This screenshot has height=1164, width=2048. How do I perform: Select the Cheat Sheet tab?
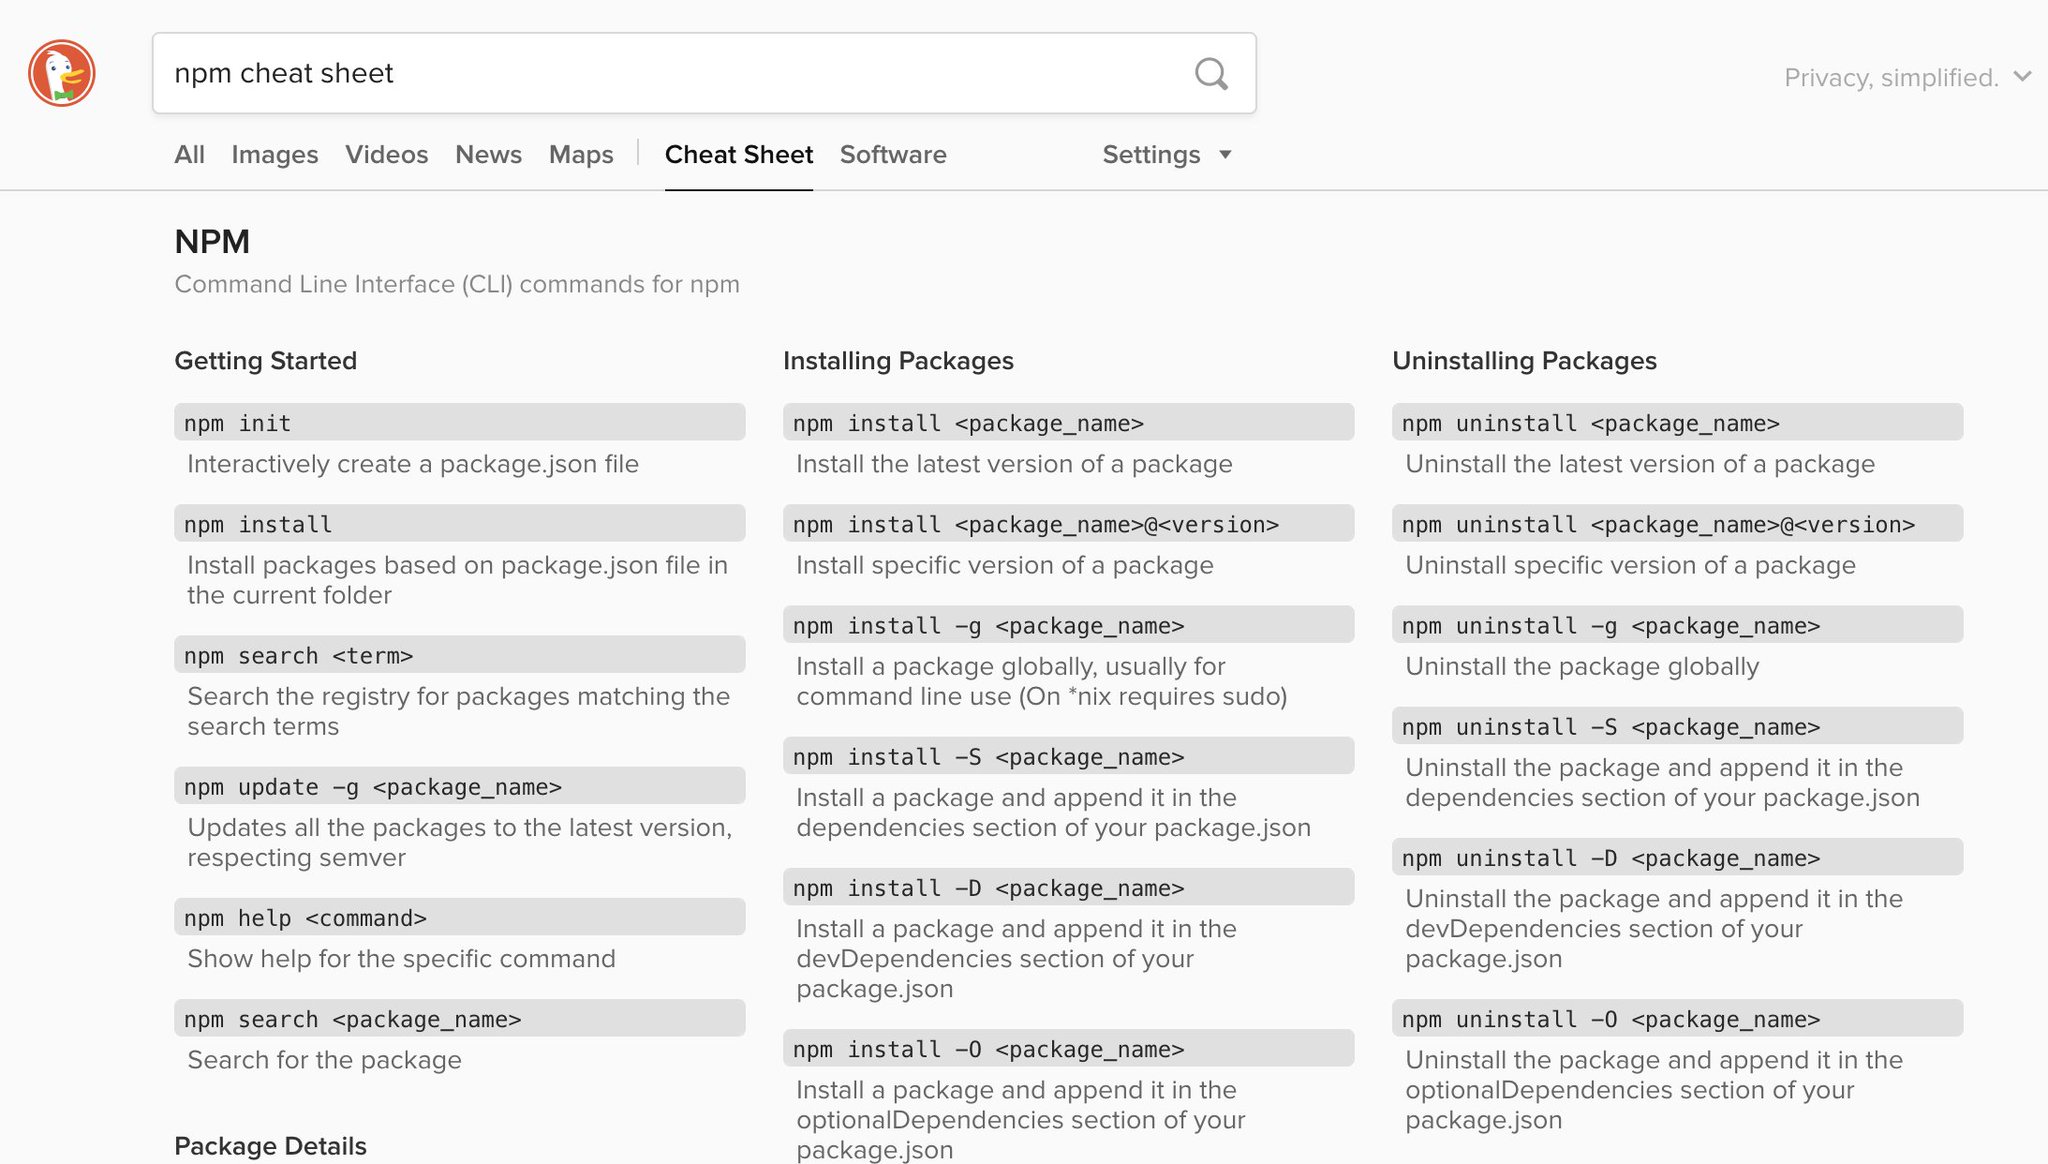(738, 154)
